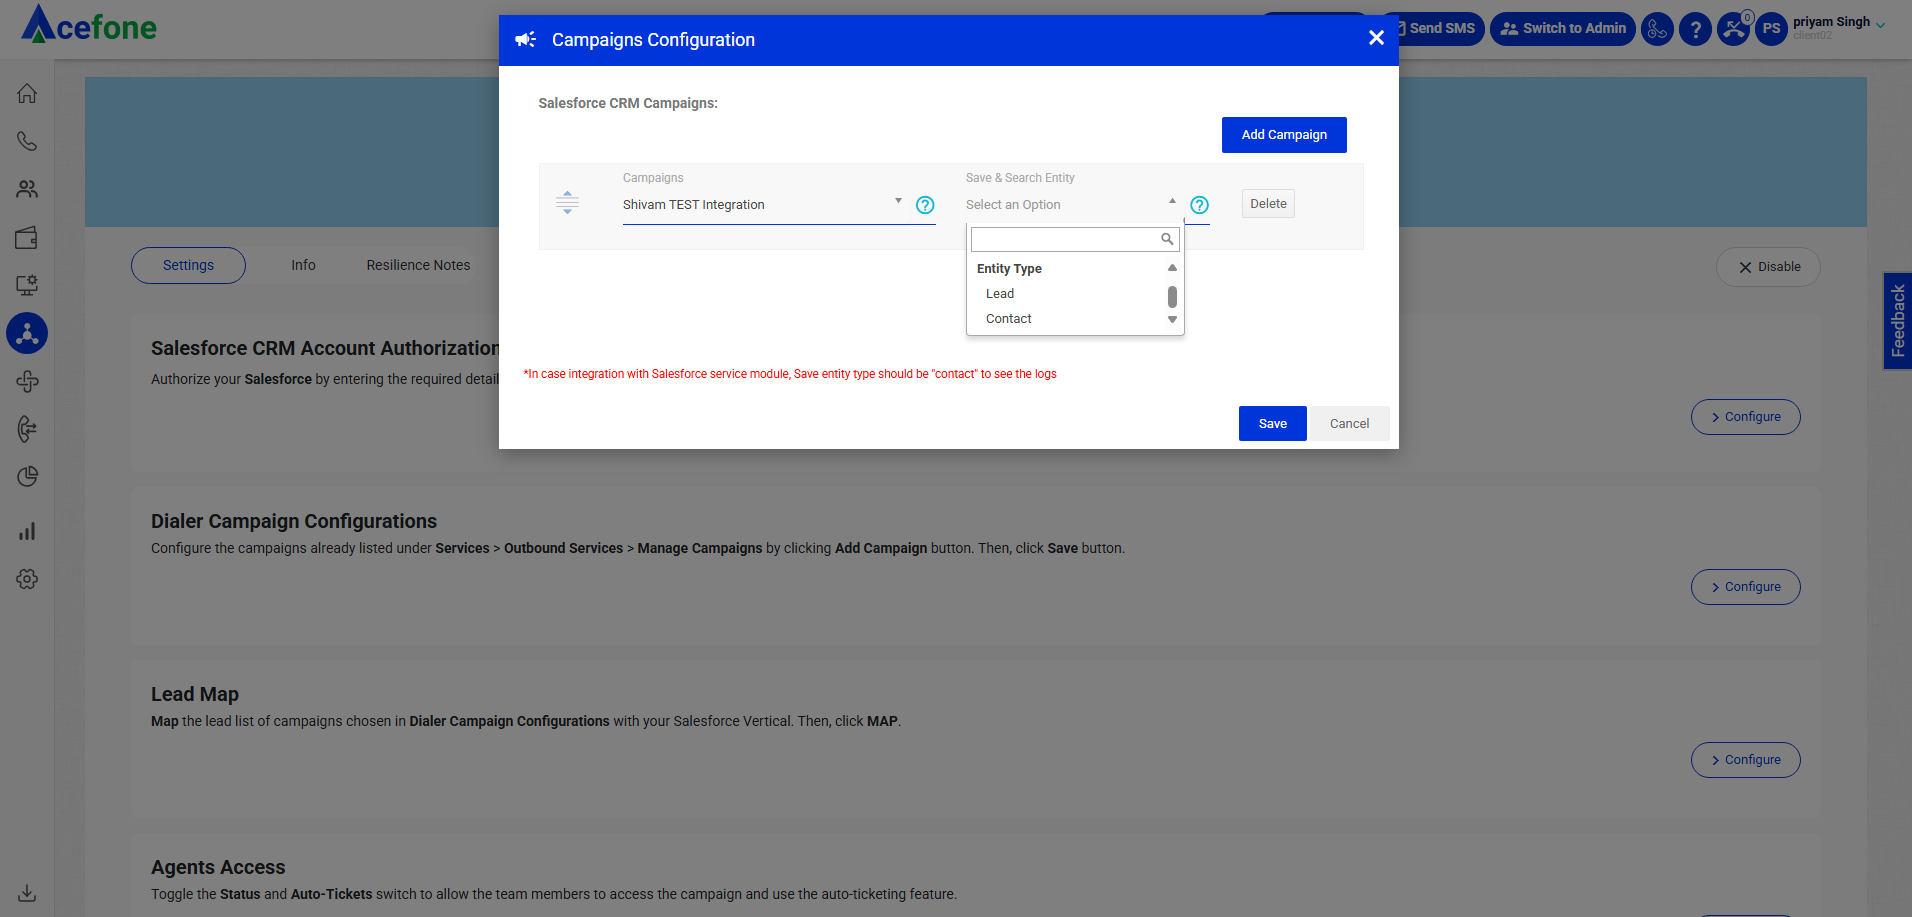Switch to the Resilience Notes tab
The image size is (1912, 917).
click(x=418, y=265)
